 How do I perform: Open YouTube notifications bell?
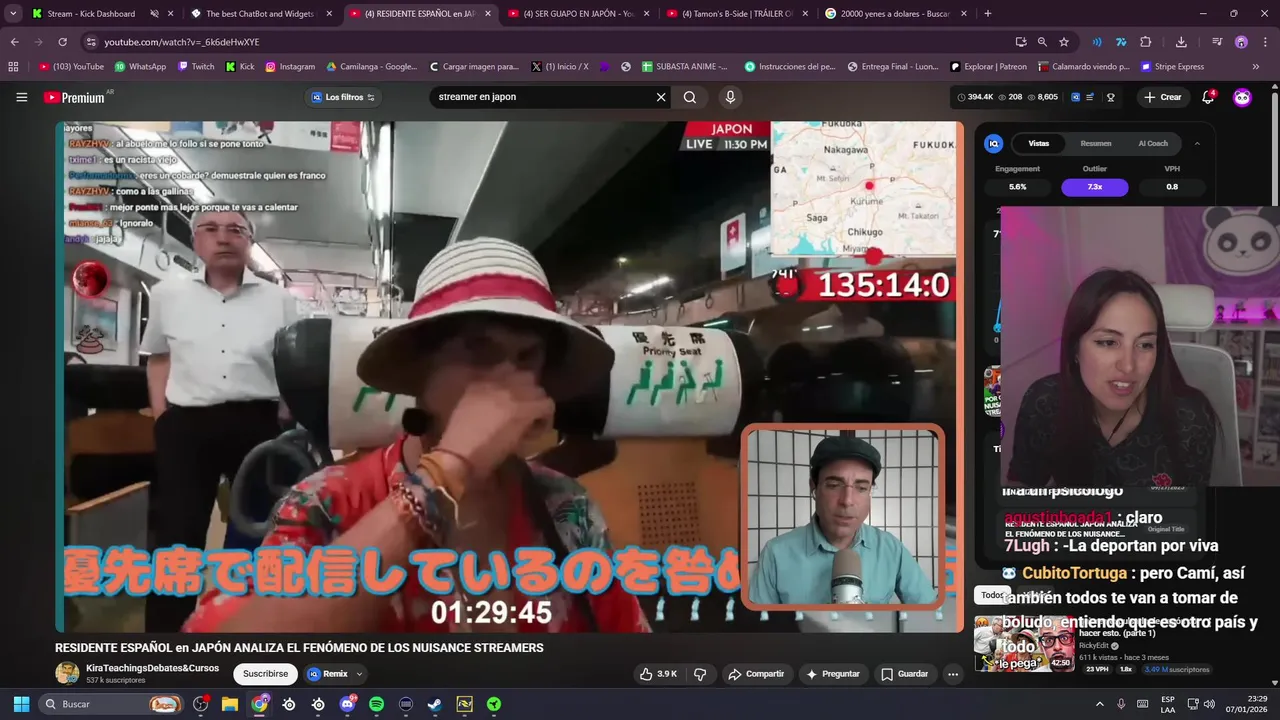(1208, 97)
